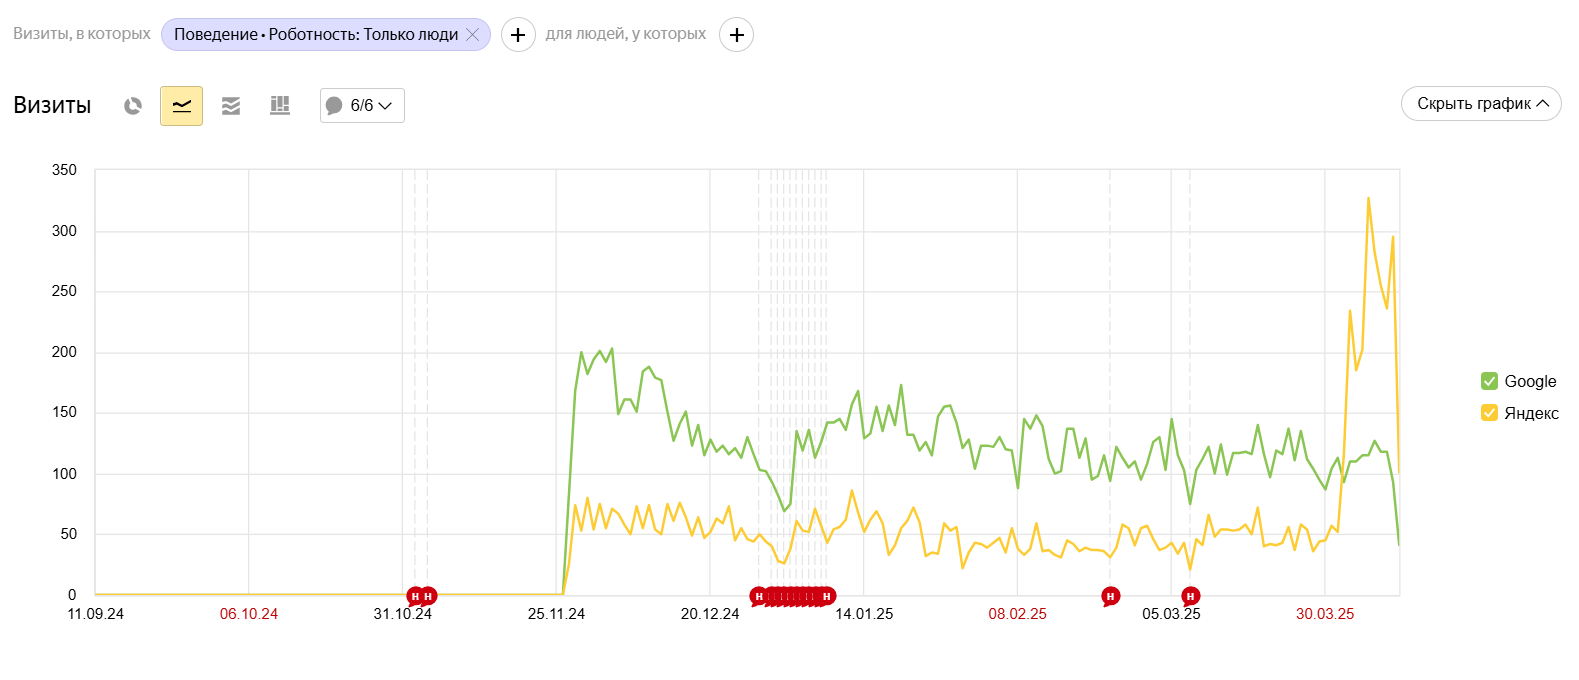The width and height of the screenshot is (1579, 680).
Task: Click the highest peak of the yellow Яндекс line
Action: (x=1368, y=199)
